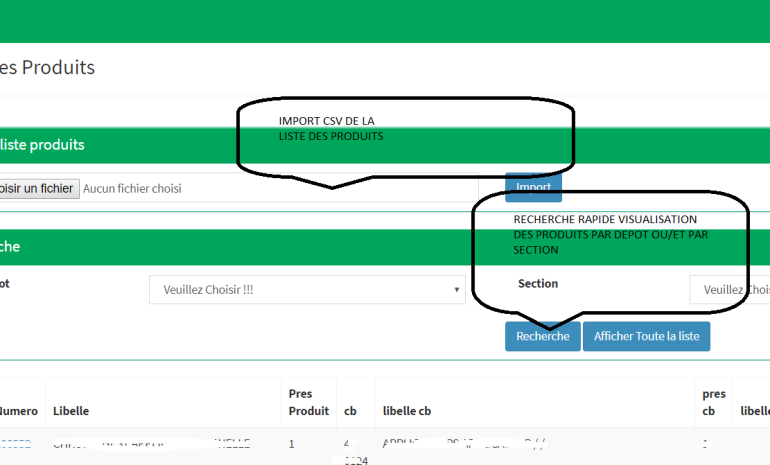The width and height of the screenshot is (770, 465).
Task: Open the first row product number link
Action: click(15, 444)
